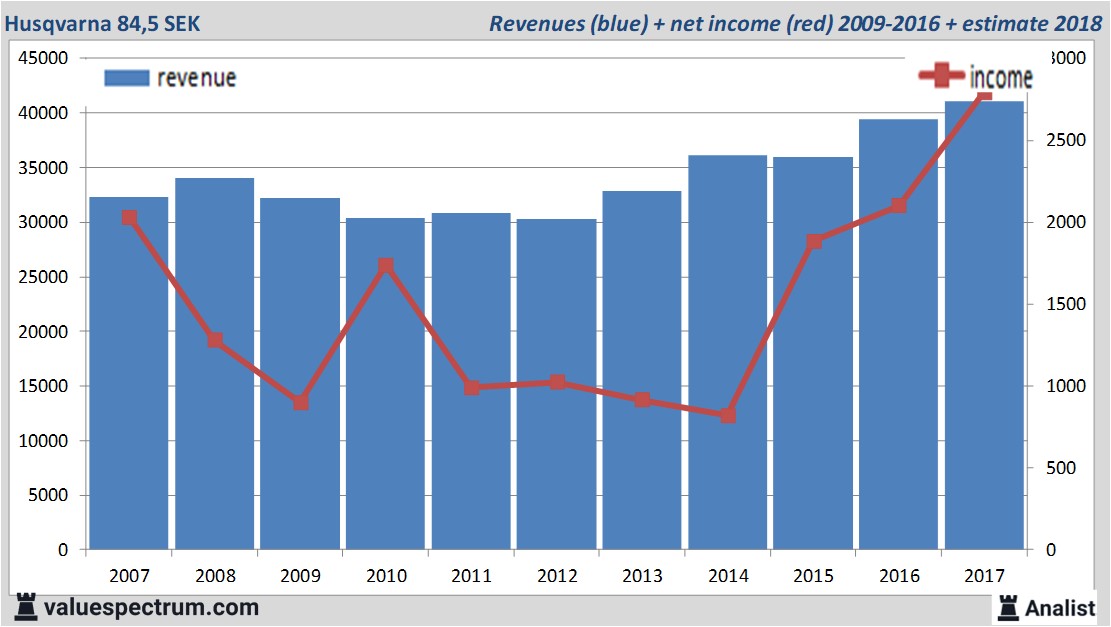1111x627 pixels.
Task: Click right axis value '2500'
Action: pyautogui.click(x=1066, y=140)
